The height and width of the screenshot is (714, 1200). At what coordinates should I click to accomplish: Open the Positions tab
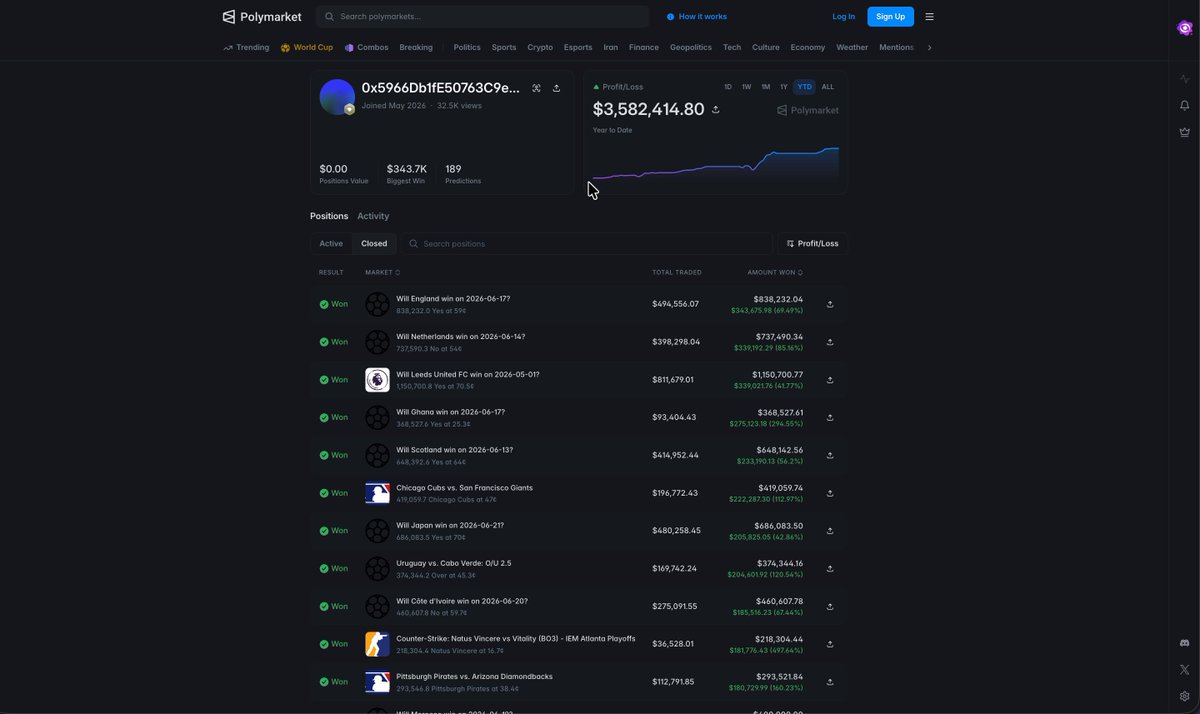pos(329,216)
